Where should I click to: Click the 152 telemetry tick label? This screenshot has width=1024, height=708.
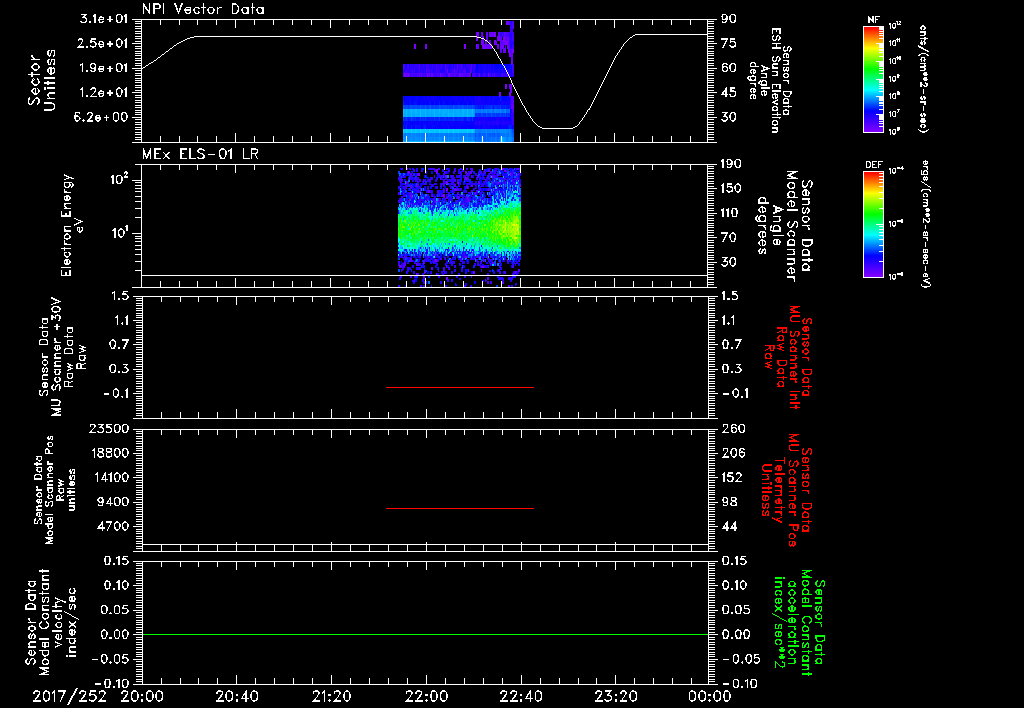[731, 477]
